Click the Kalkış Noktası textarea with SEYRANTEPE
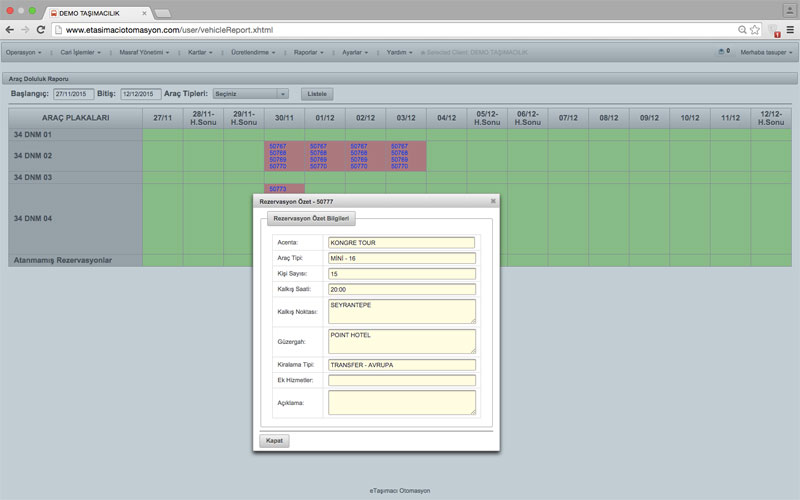Screen dimensions: 800x500 coord(402,311)
